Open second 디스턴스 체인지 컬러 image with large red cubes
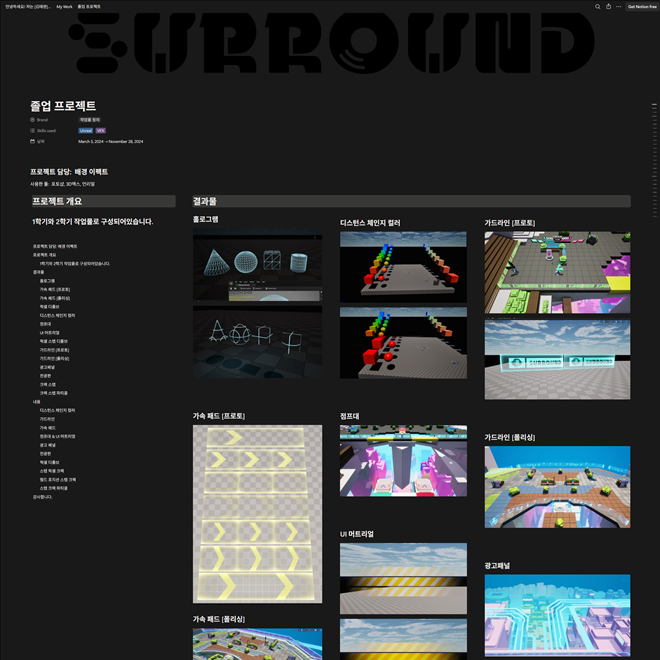This screenshot has width=660, height=660. click(403, 343)
